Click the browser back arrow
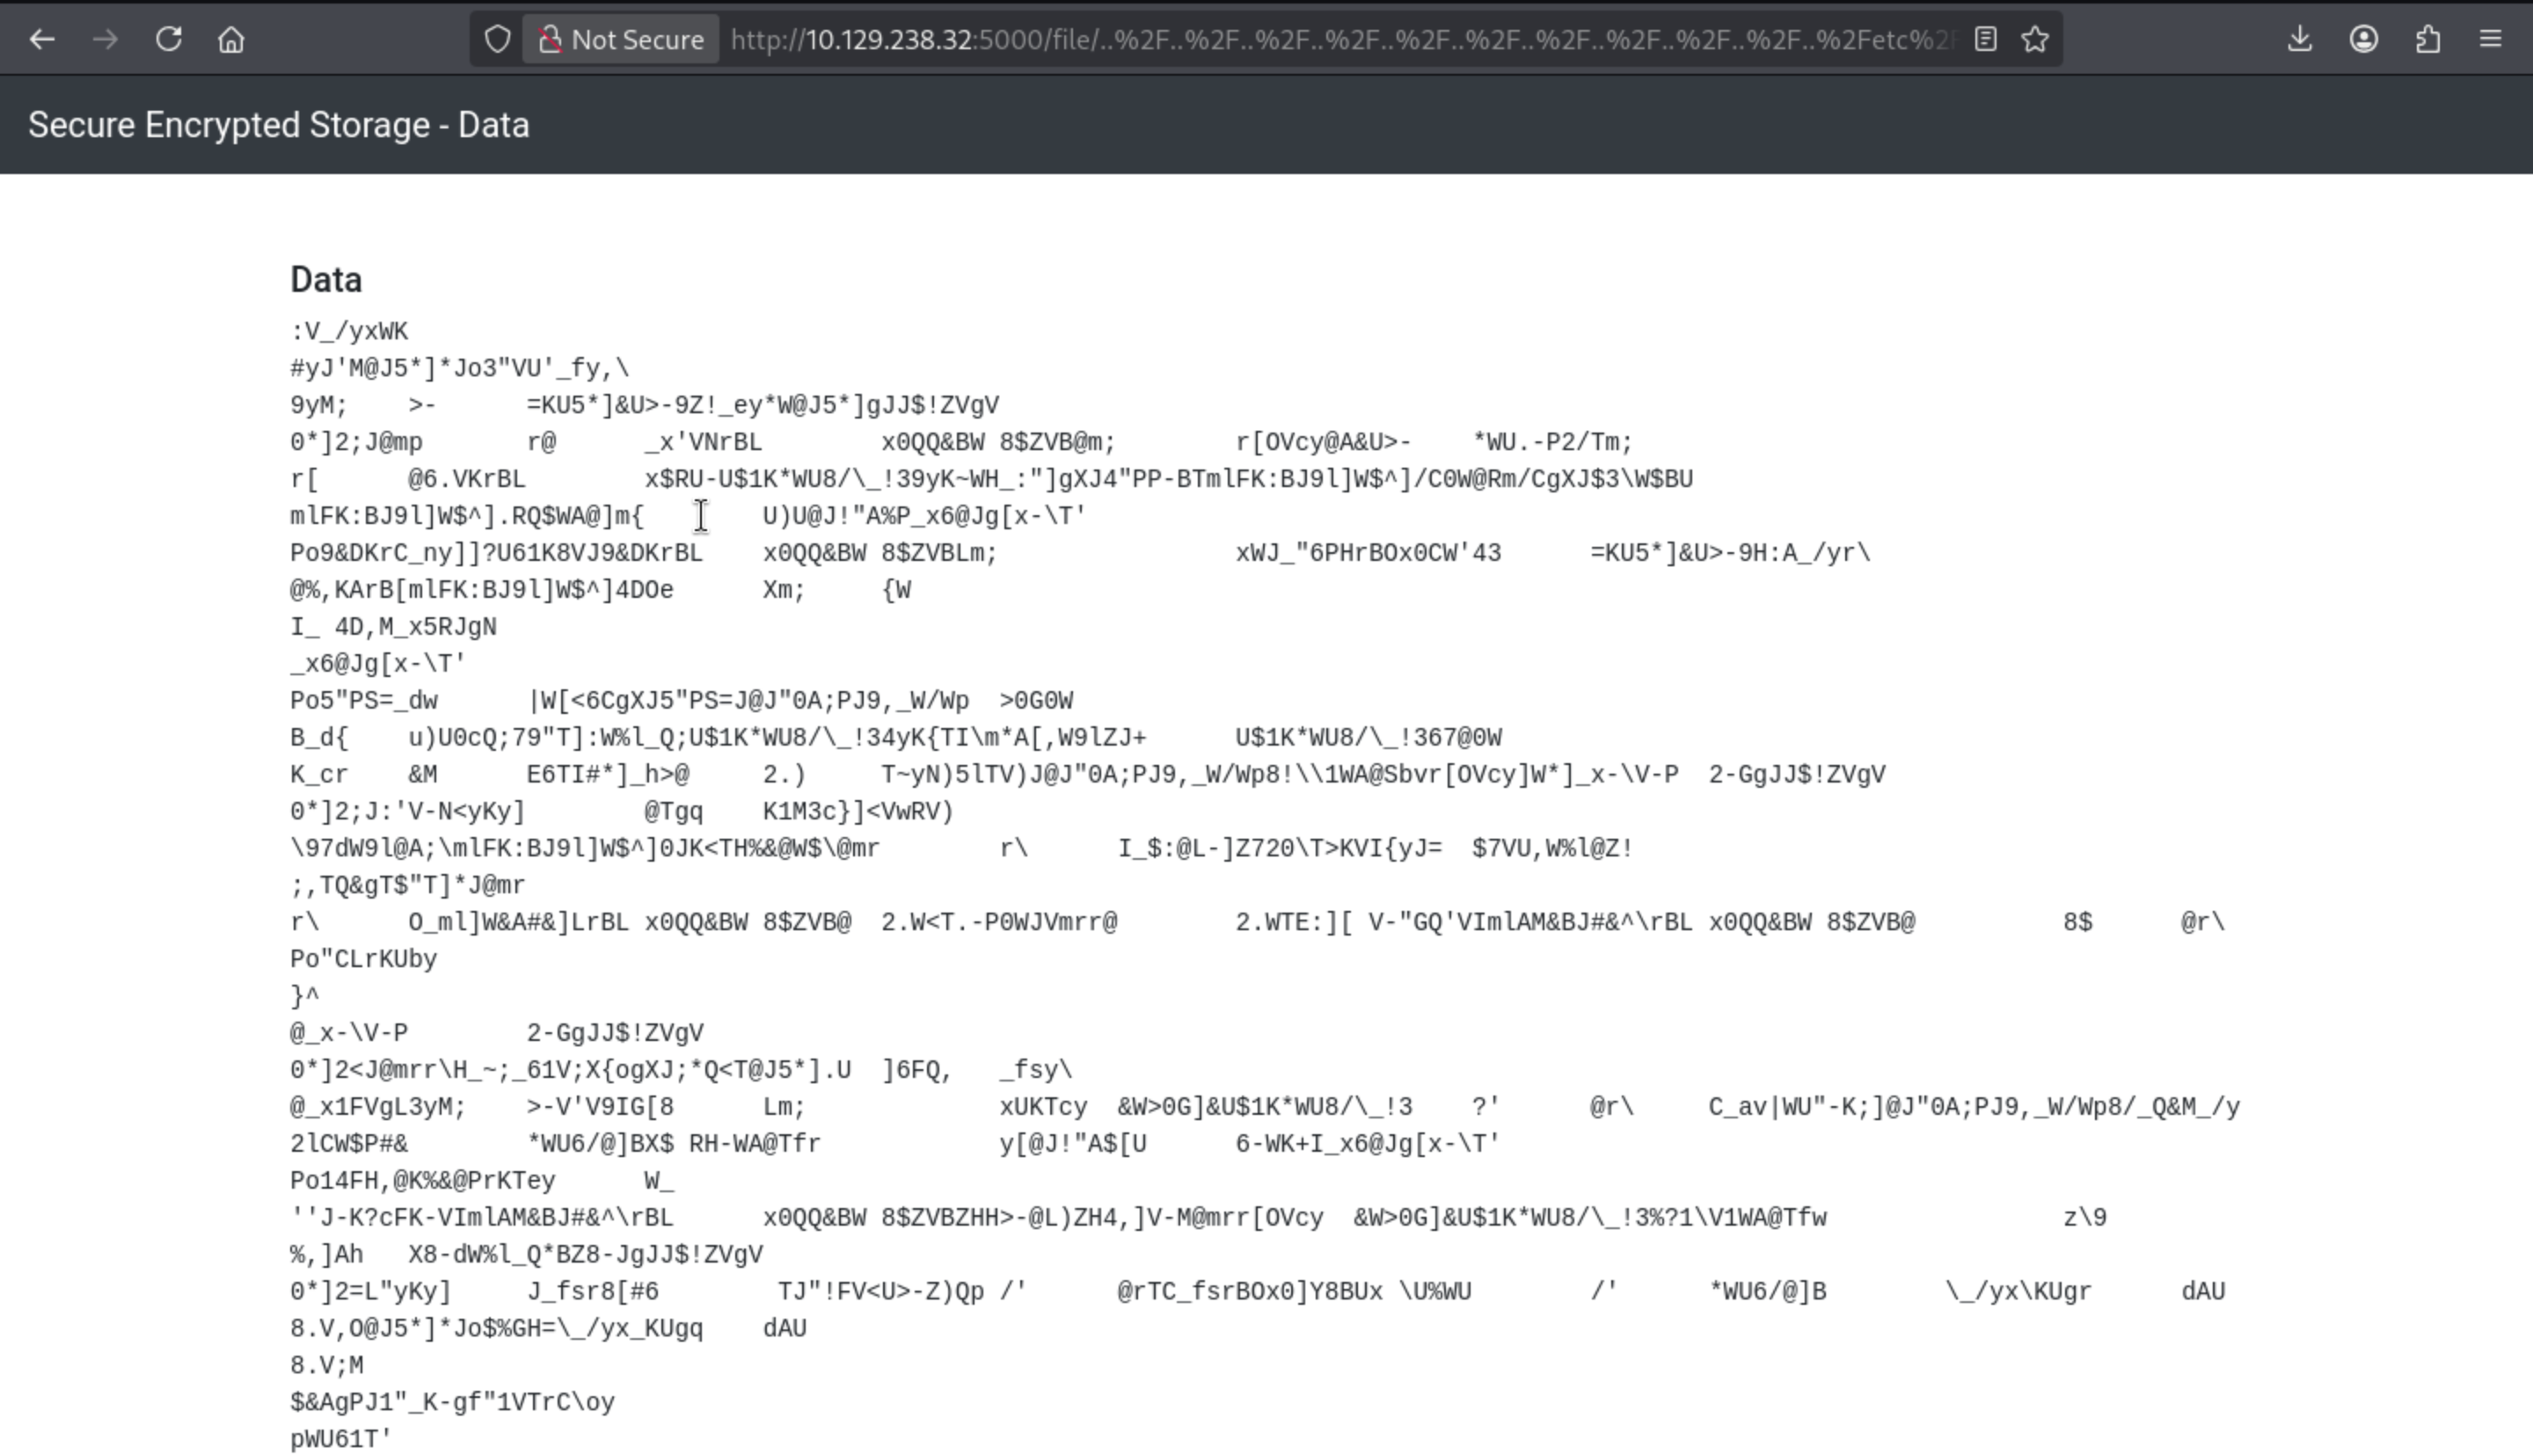2533x1456 pixels. click(x=42, y=39)
